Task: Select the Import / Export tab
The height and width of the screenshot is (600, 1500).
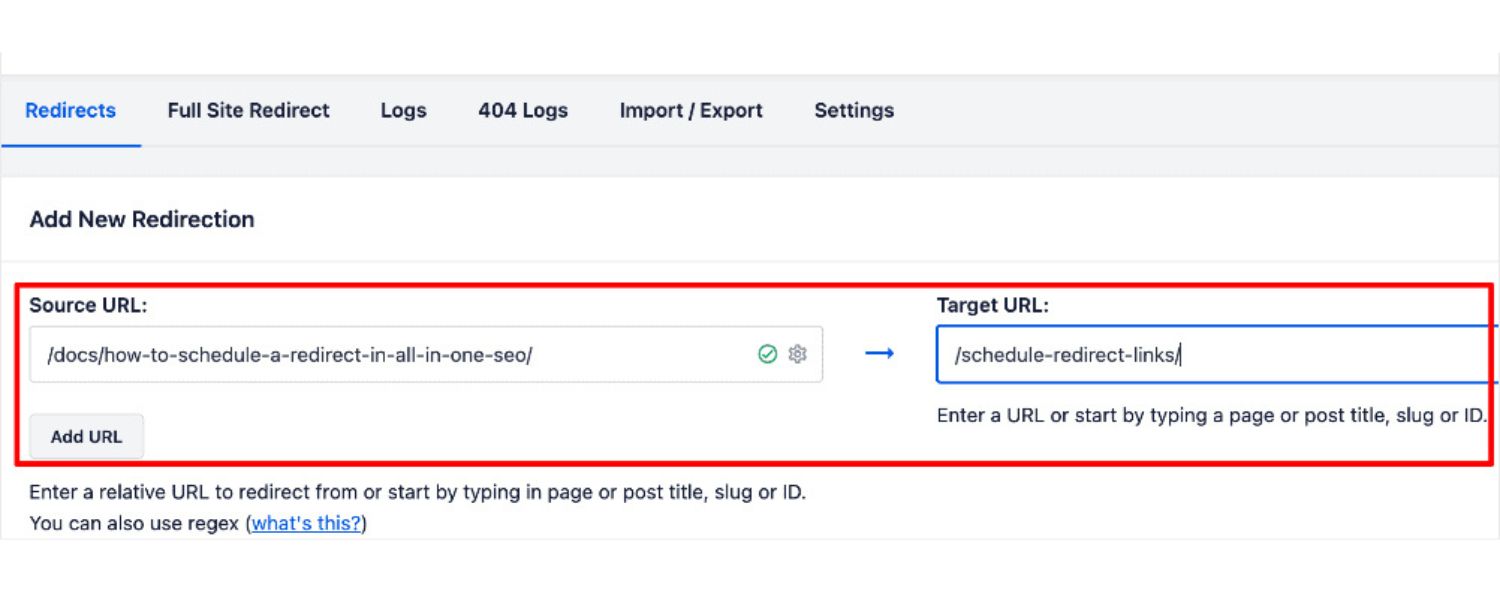Action: 690,111
